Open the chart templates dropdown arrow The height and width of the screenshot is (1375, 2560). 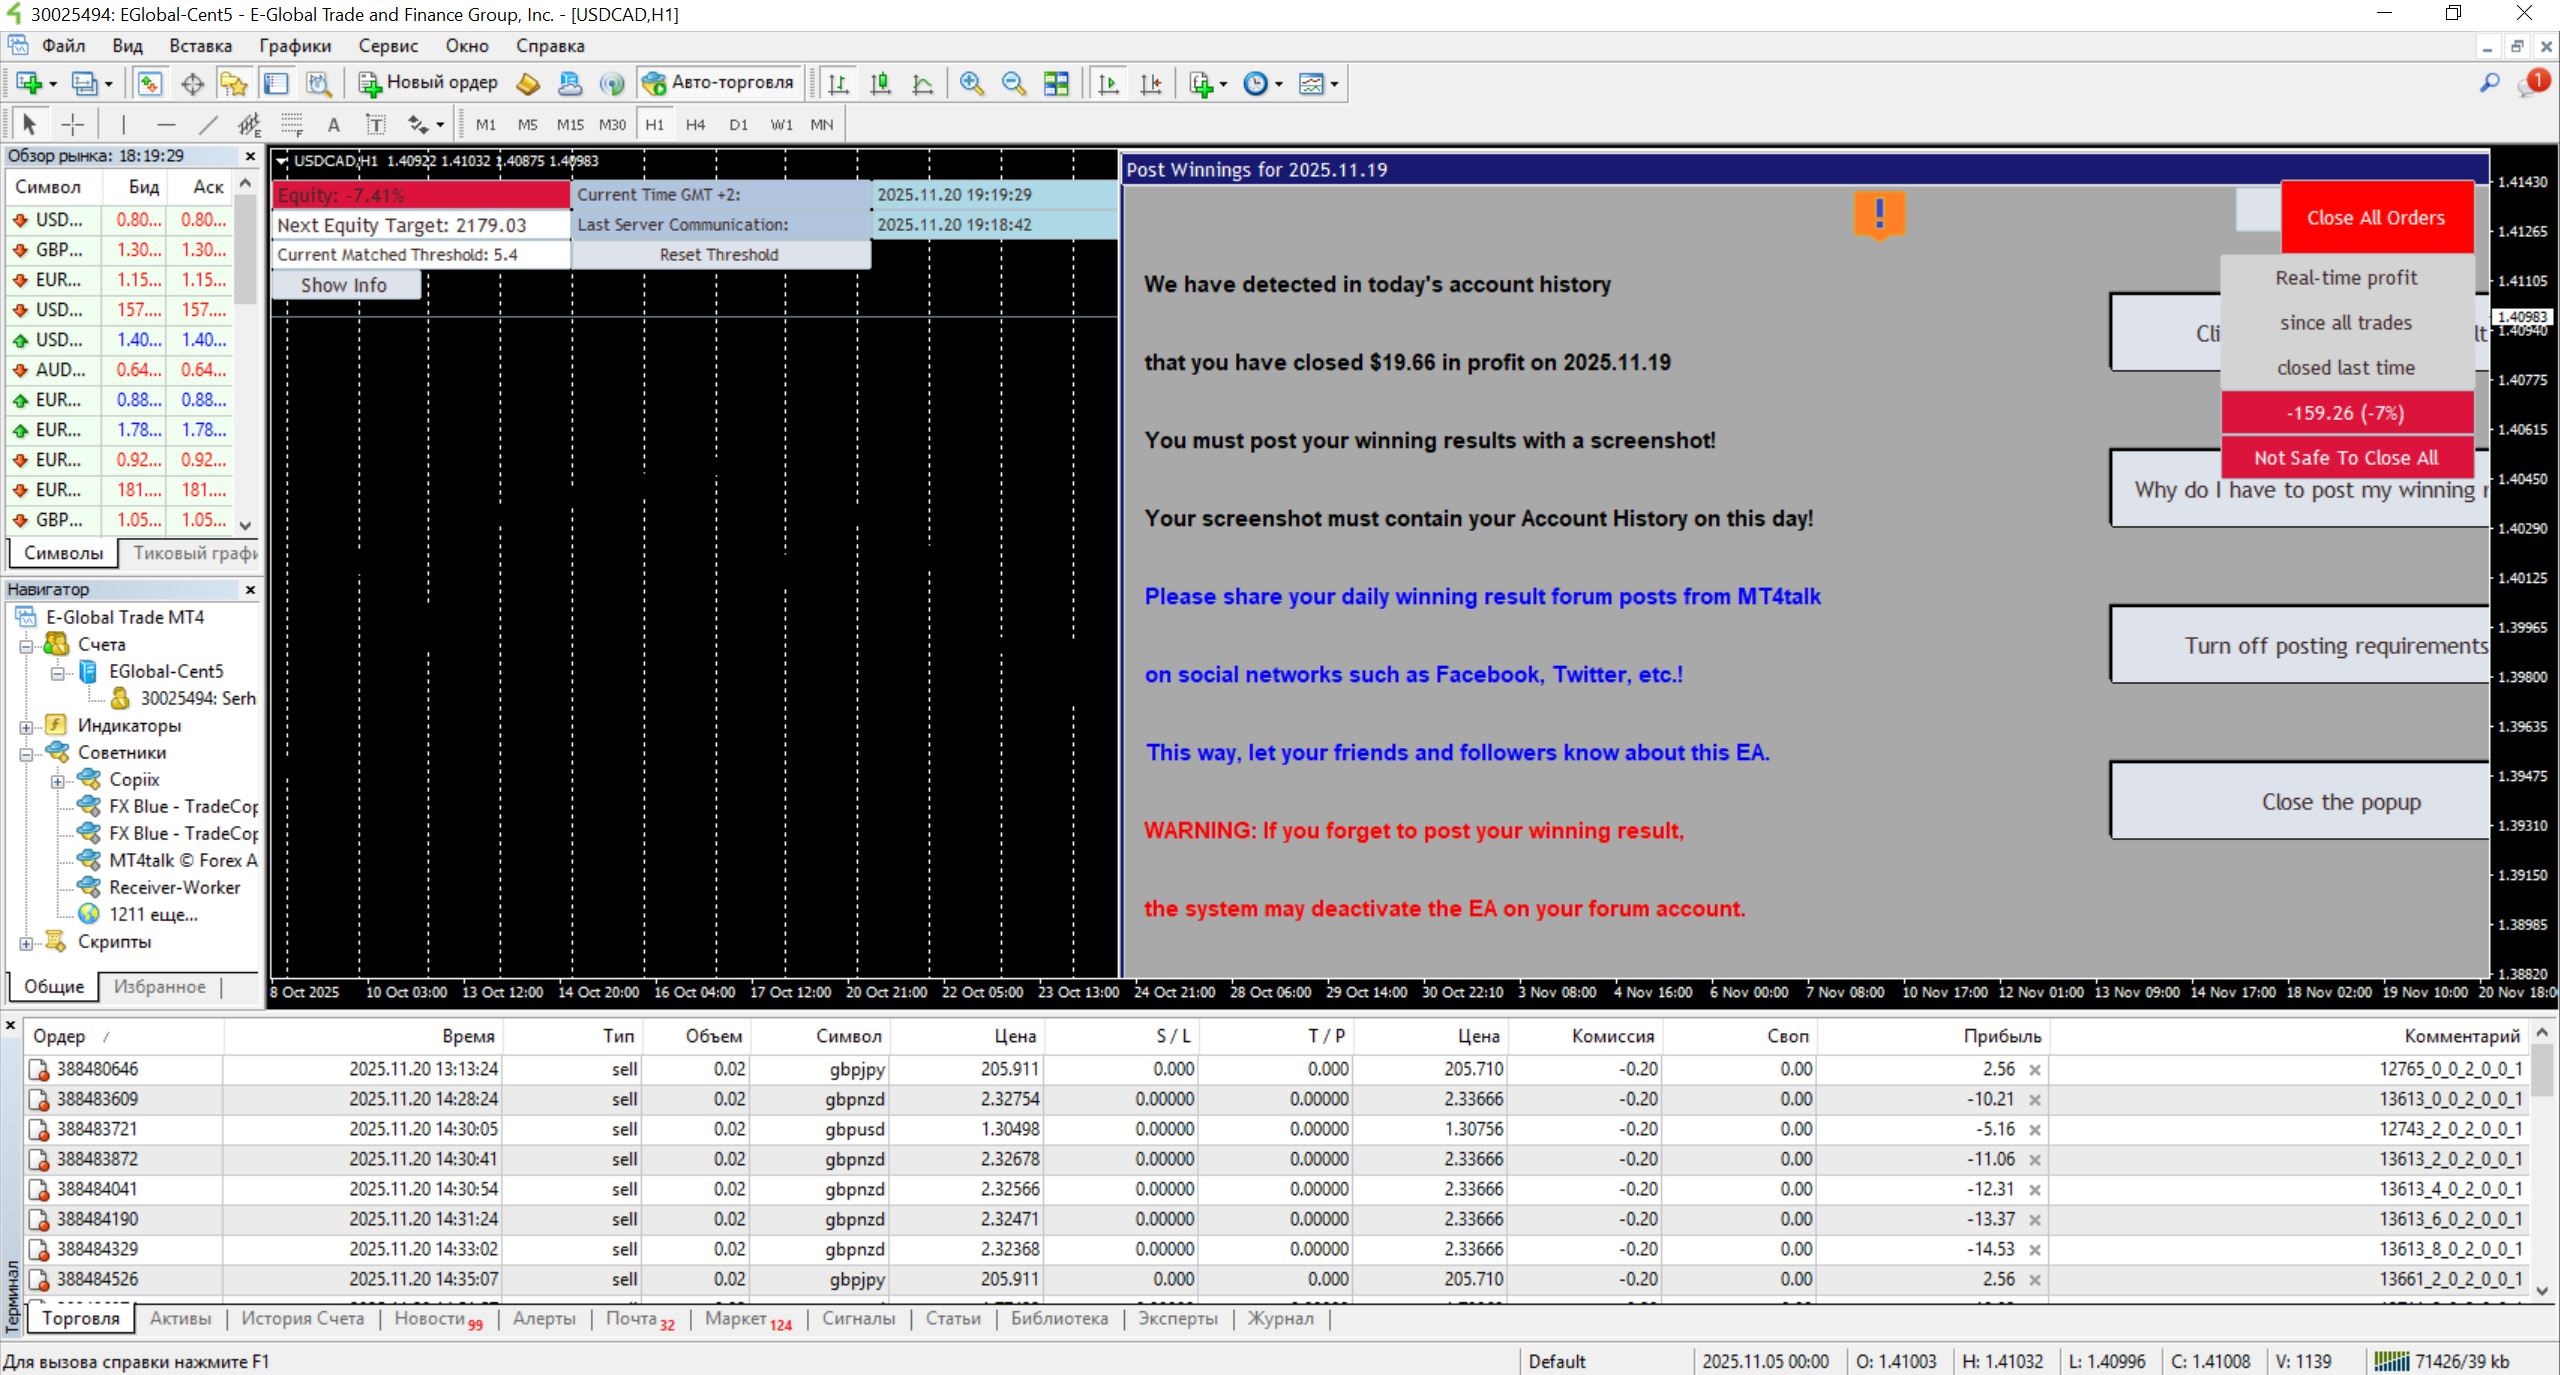point(1334,85)
